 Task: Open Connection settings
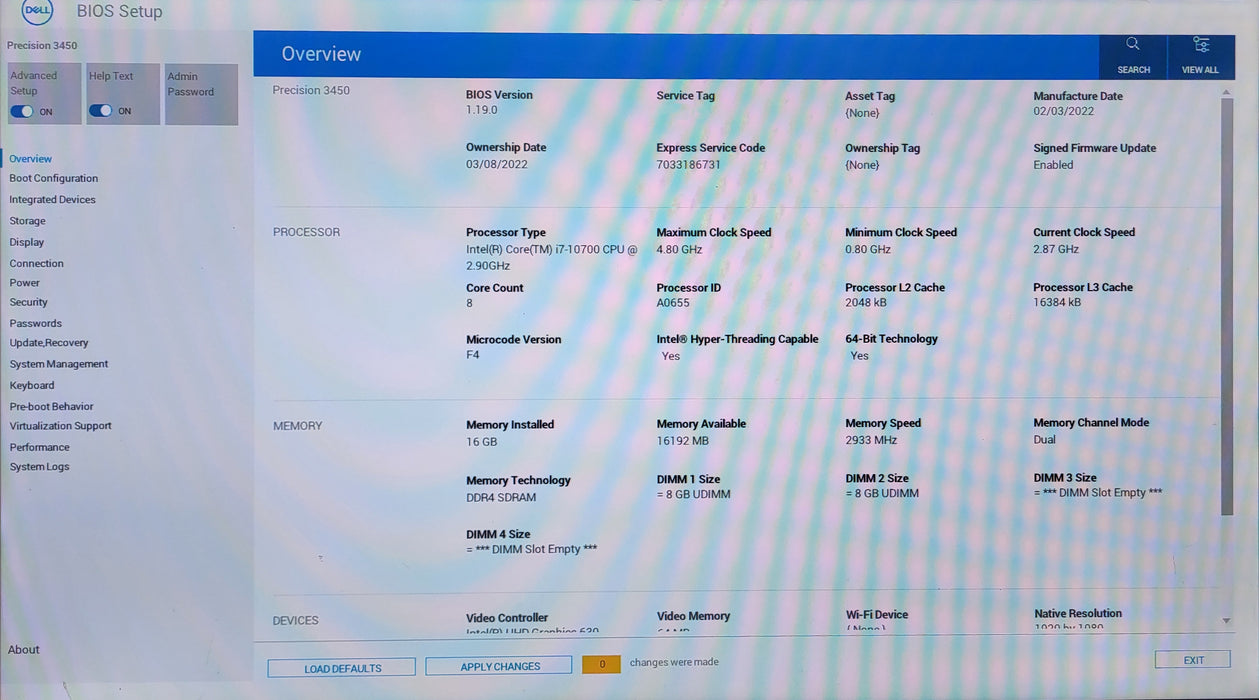(x=37, y=264)
